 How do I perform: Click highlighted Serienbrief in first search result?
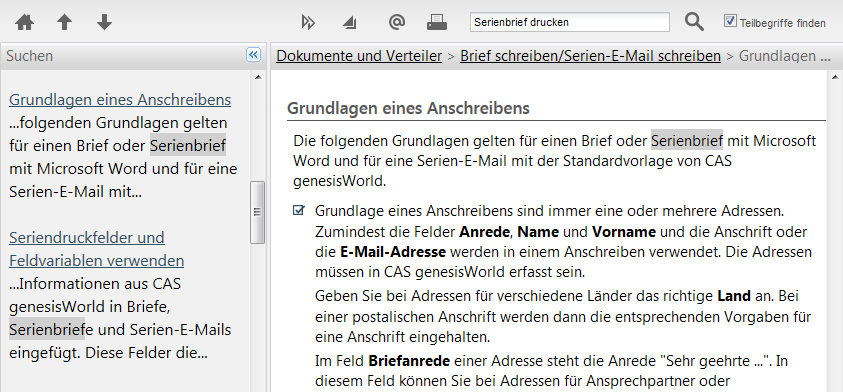coord(188,145)
